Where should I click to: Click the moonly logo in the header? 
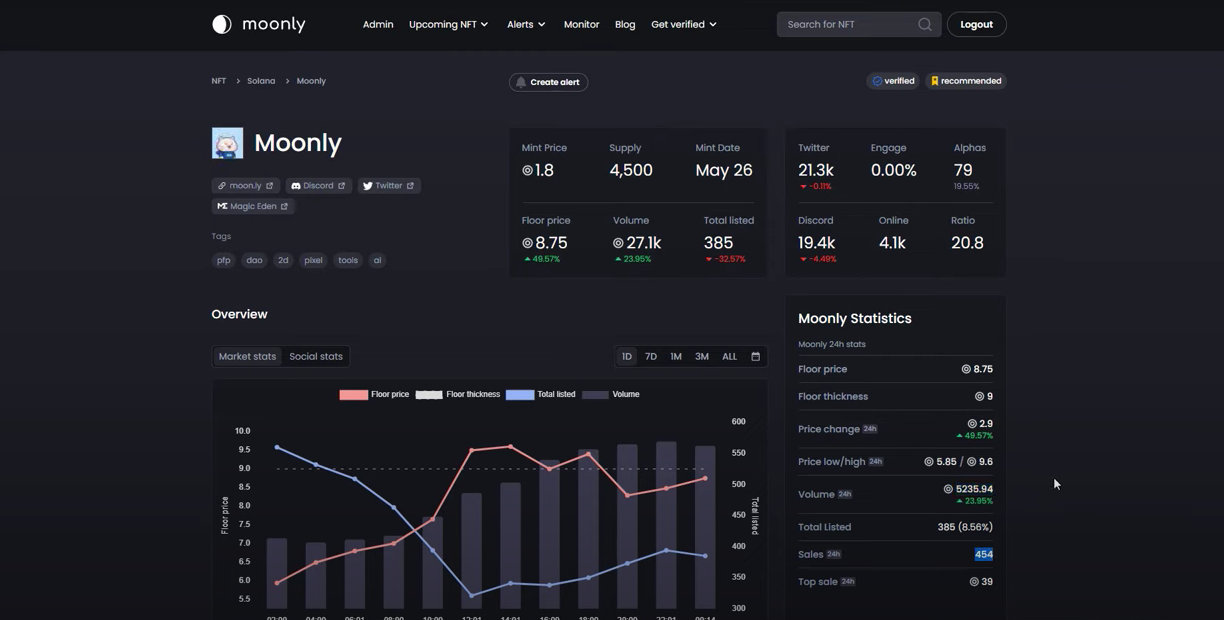pyautogui.click(x=258, y=24)
